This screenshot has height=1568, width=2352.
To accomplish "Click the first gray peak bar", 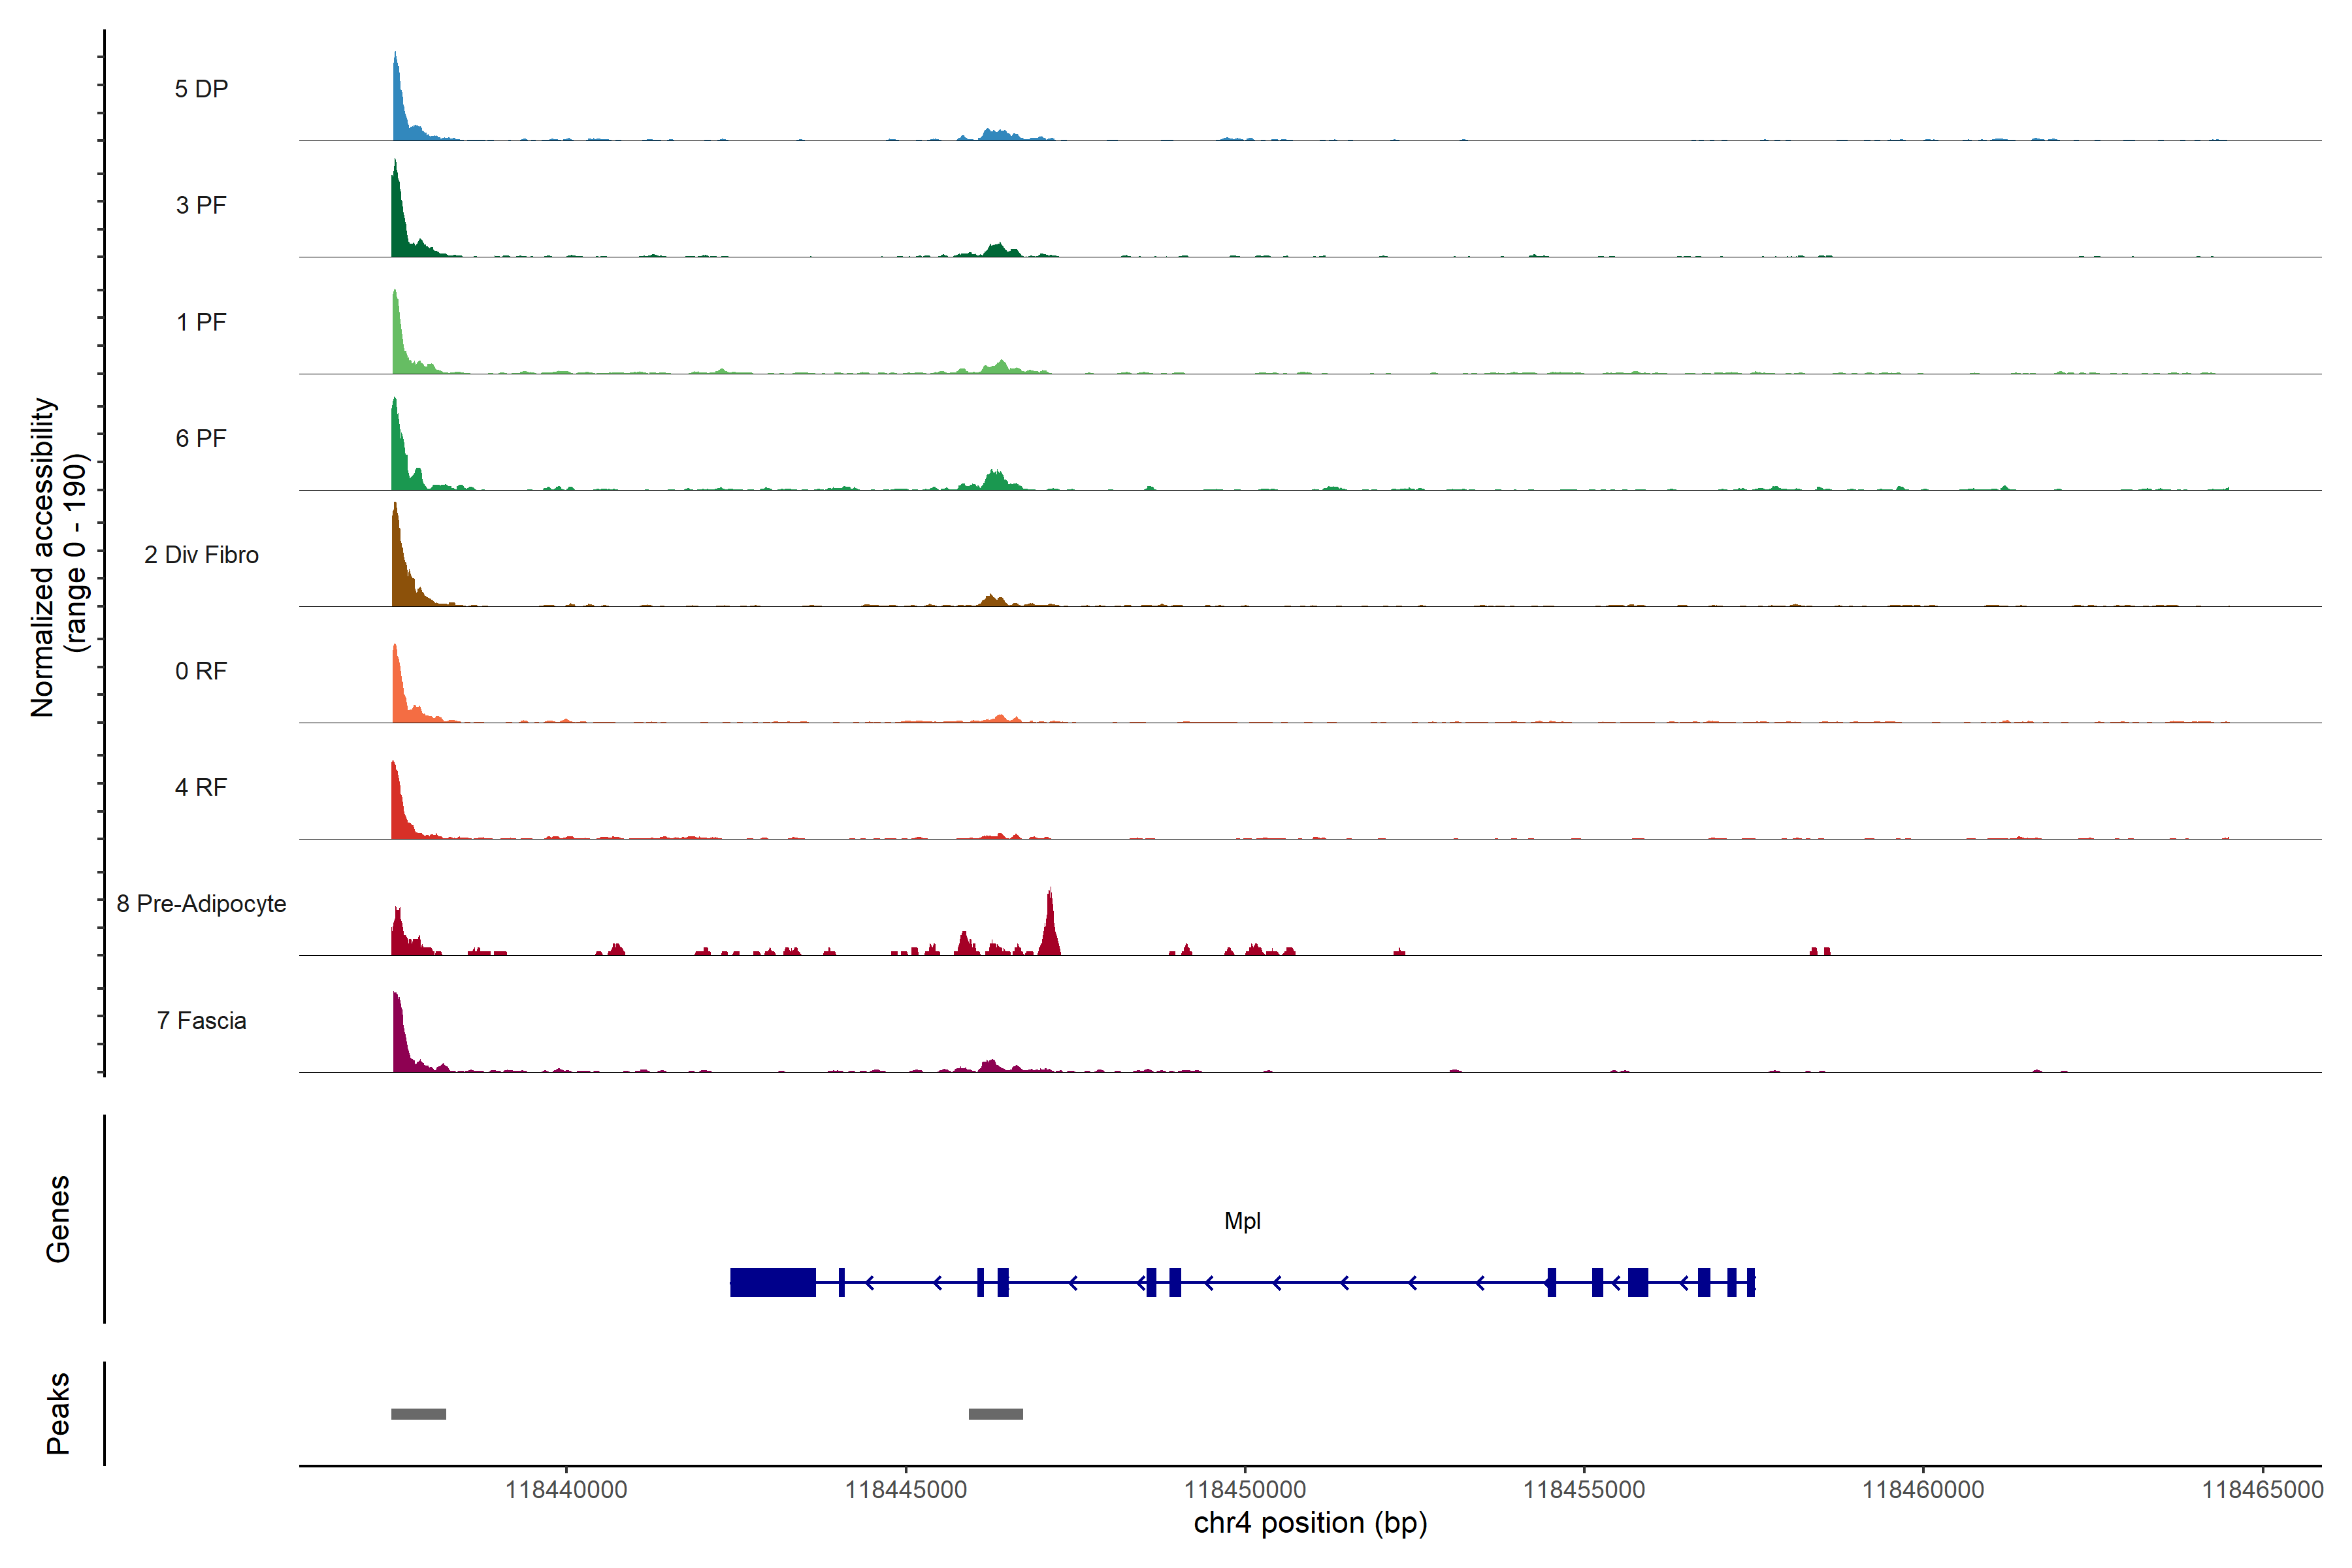I will [x=418, y=1414].
